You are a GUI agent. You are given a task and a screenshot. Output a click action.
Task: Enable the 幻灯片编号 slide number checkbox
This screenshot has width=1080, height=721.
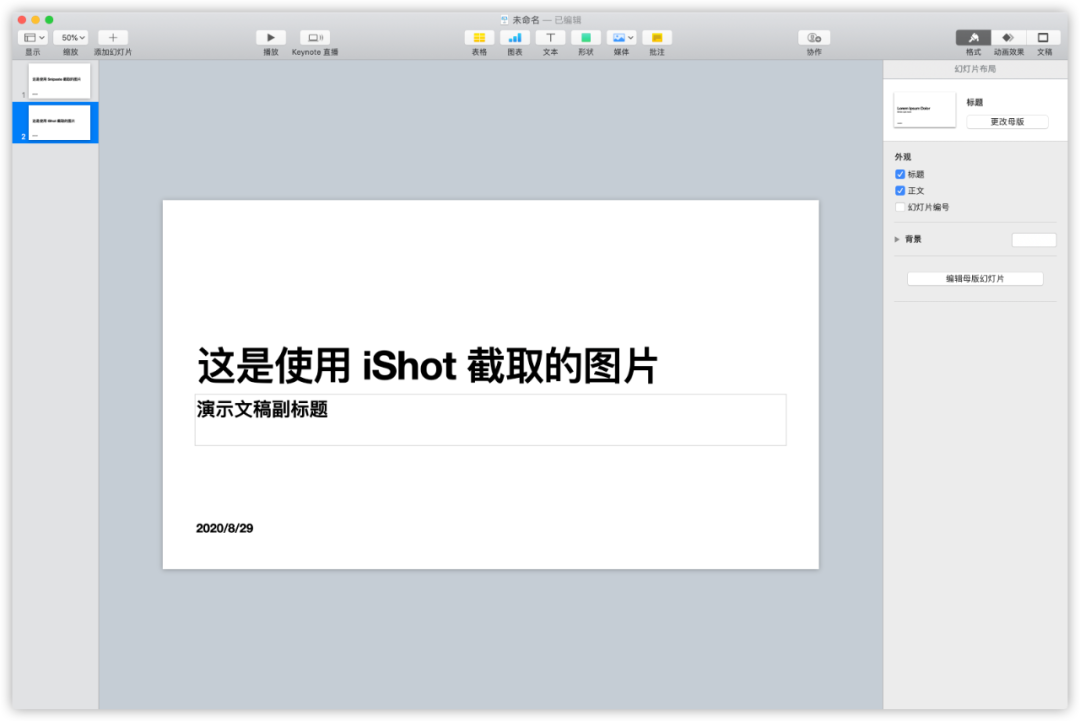click(x=900, y=207)
